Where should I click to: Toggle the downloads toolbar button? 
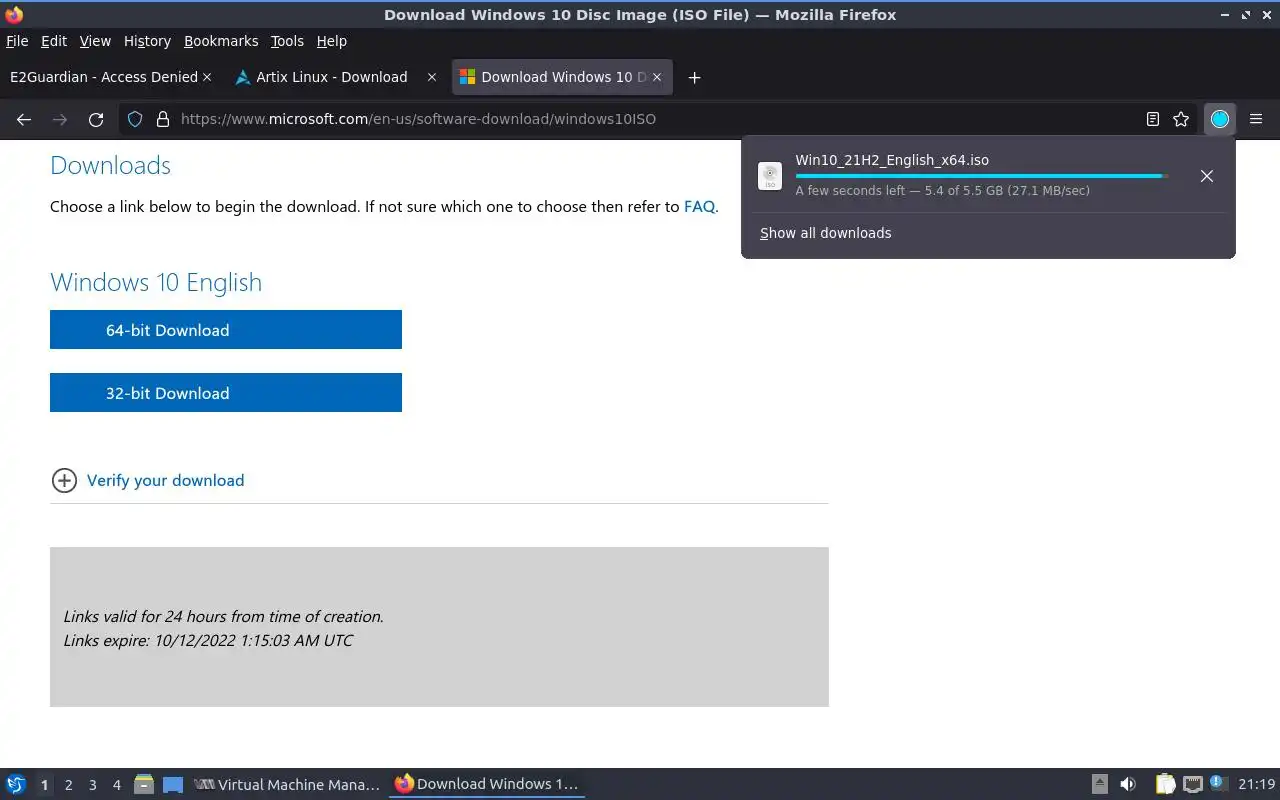(1219, 119)
